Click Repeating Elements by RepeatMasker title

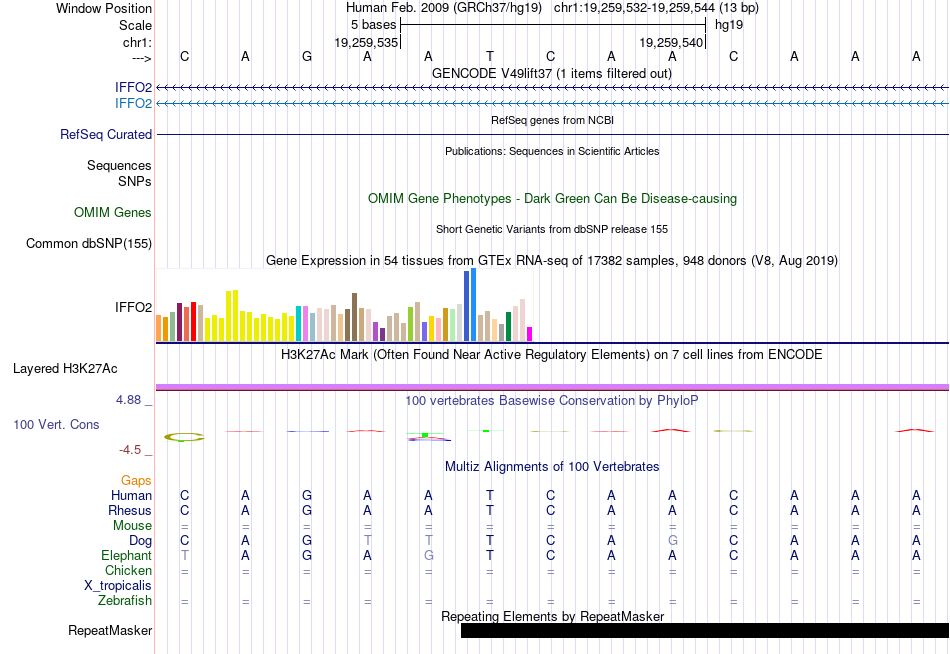552,616
